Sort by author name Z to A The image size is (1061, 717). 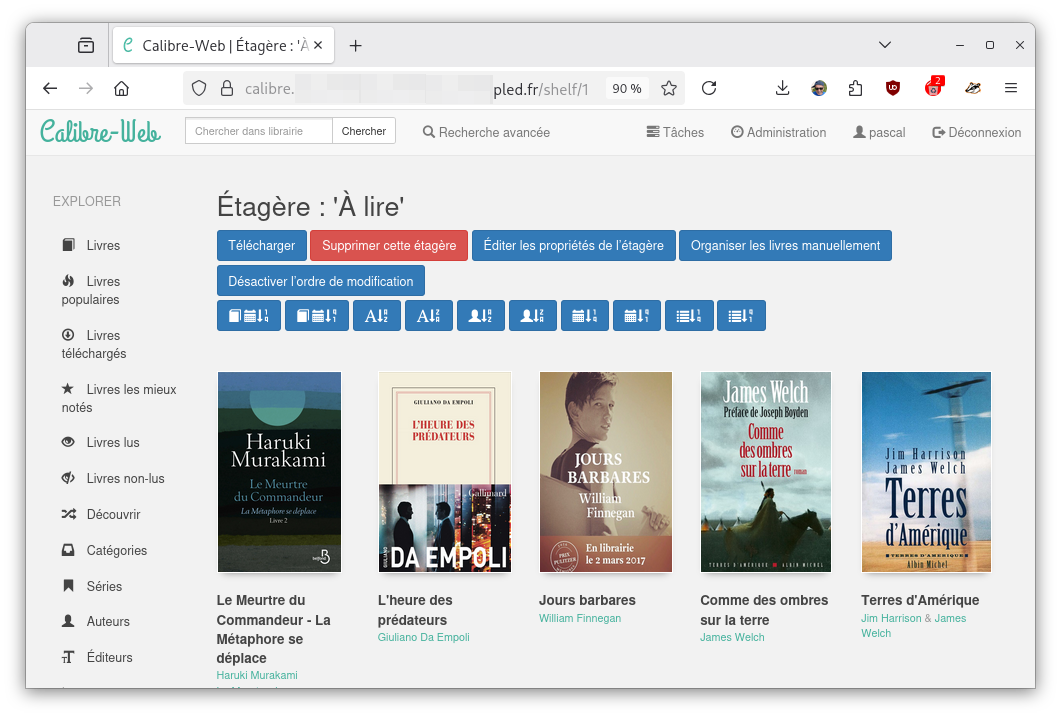[x=533, y=316]
